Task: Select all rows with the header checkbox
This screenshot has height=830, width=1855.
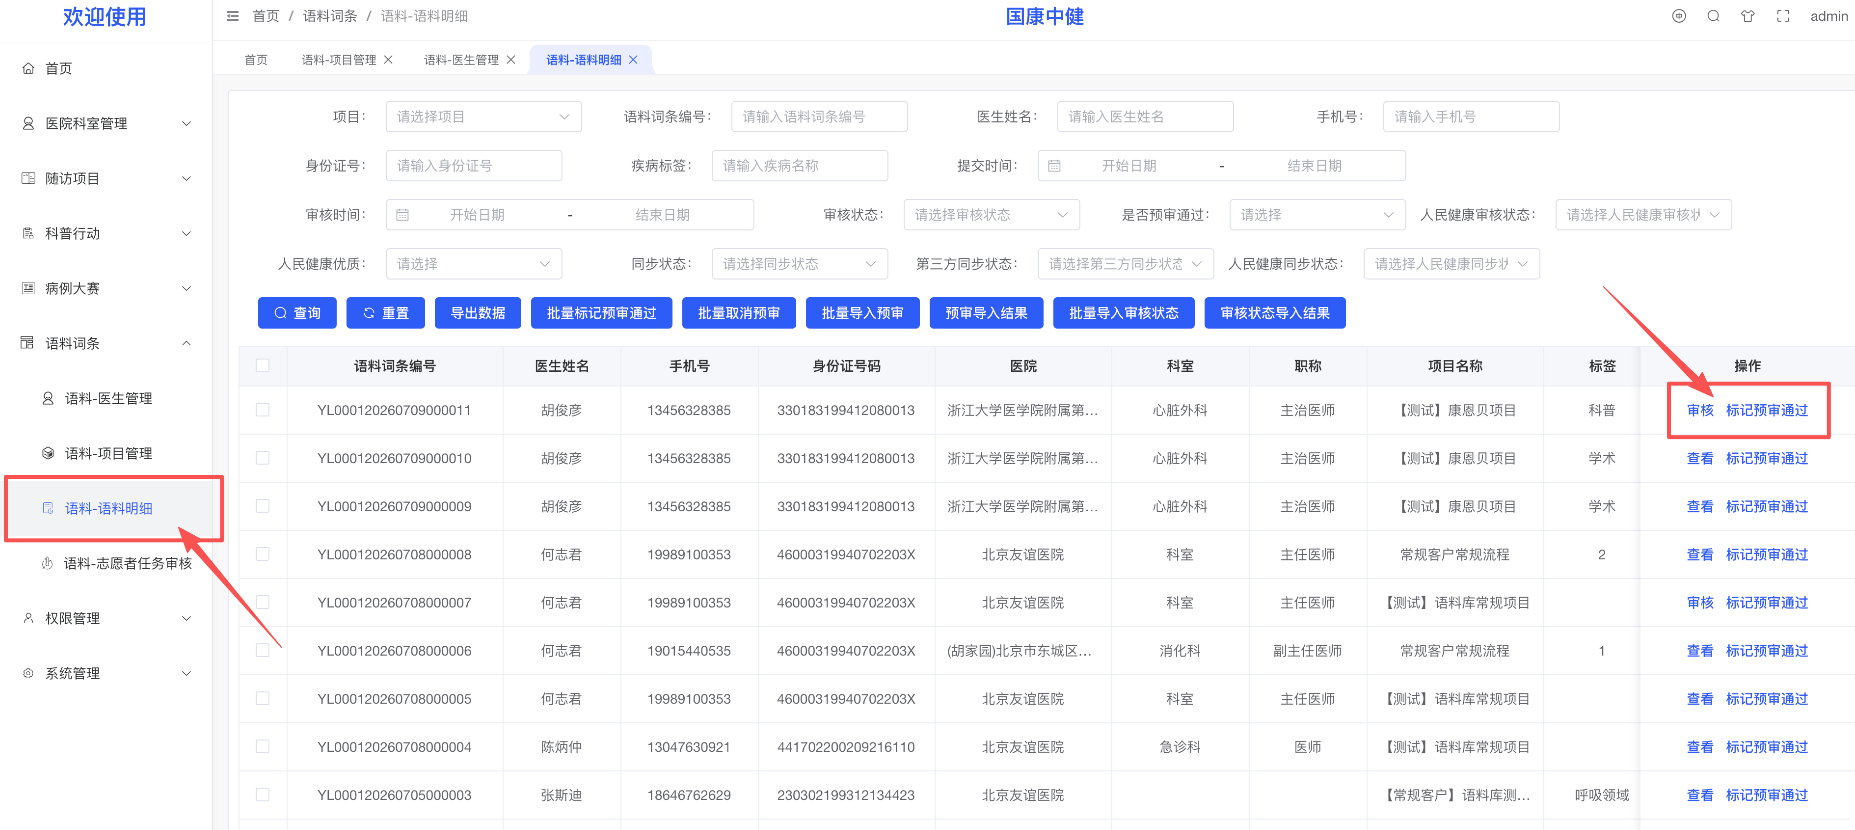Action: click(x=263, y=365)
